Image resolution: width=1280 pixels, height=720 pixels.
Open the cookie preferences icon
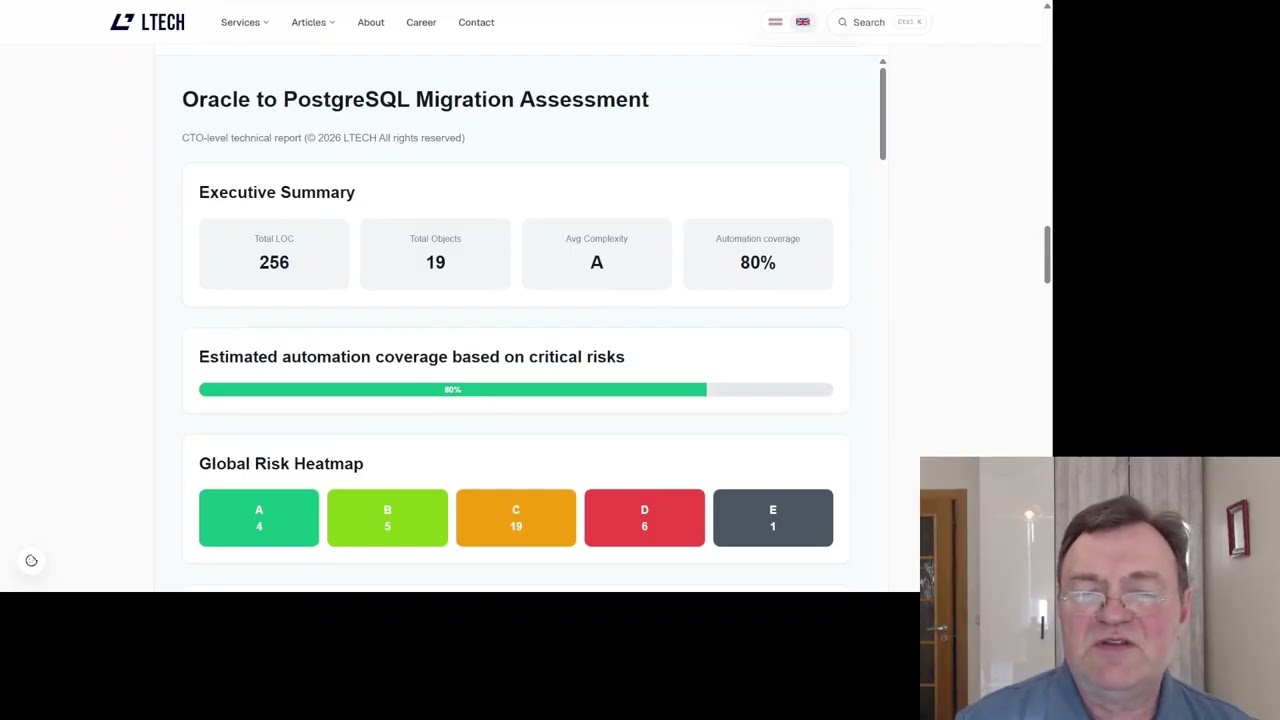[31, 561]
